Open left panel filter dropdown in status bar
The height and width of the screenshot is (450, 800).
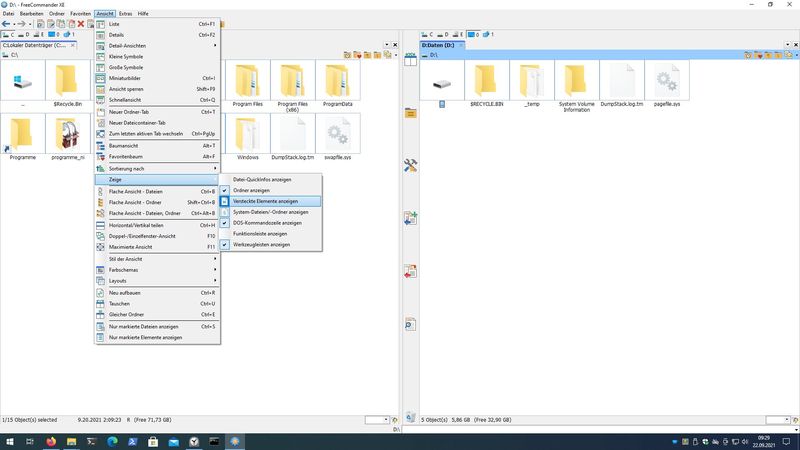tap(386, 420)
